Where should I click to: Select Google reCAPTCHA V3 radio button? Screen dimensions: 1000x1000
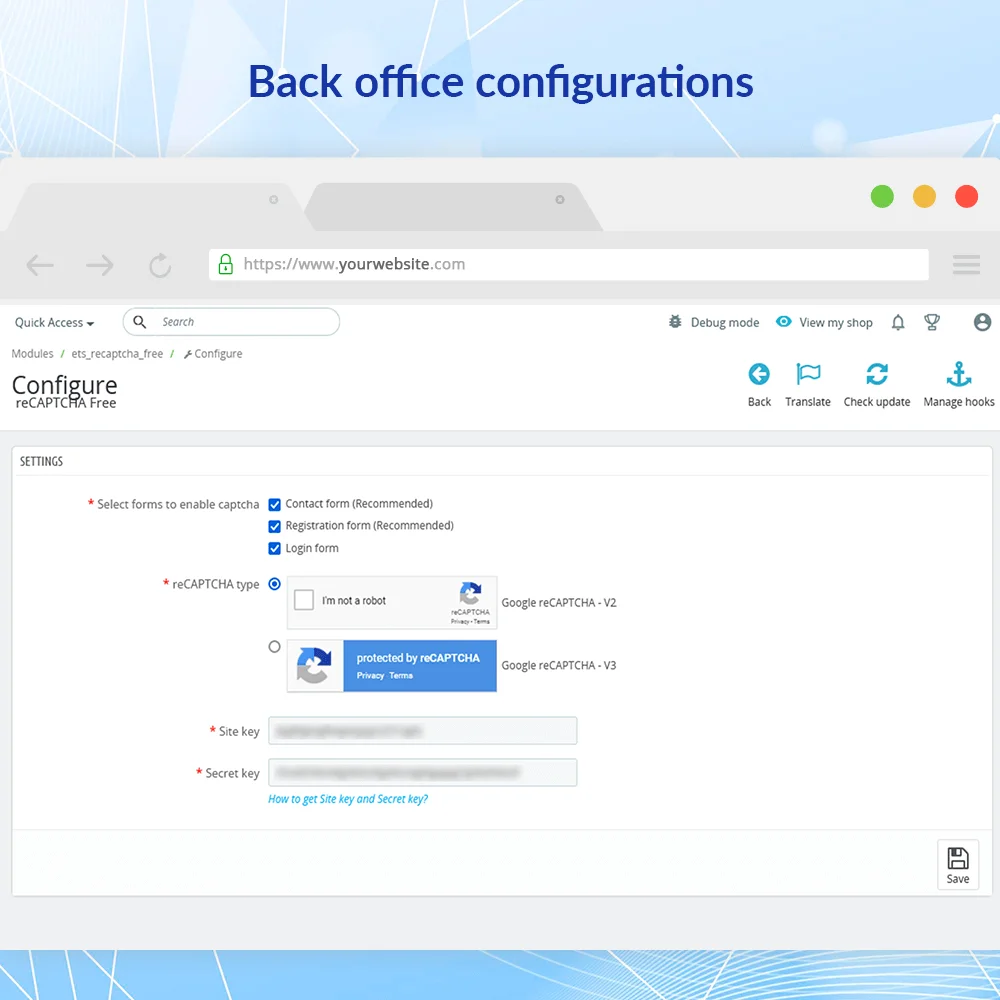pyautogui.click(x=275, y=647)
